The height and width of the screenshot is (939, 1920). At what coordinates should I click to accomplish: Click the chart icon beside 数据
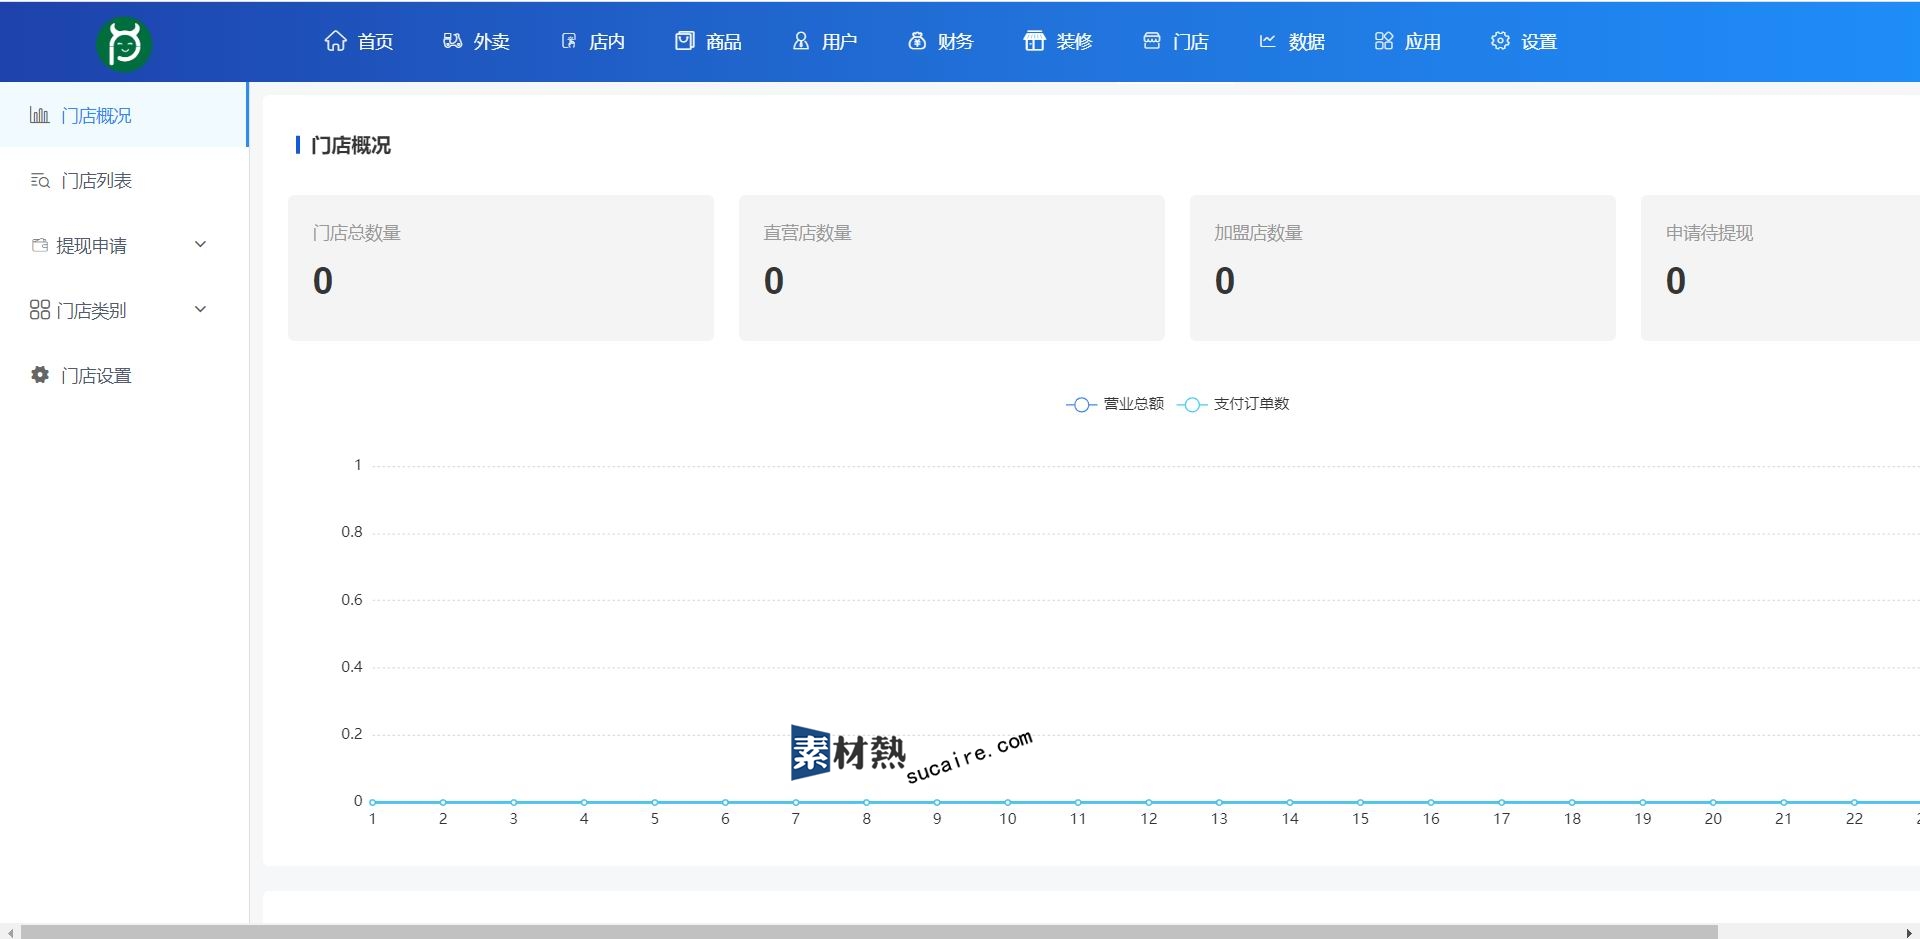(x=1267, y=41)
